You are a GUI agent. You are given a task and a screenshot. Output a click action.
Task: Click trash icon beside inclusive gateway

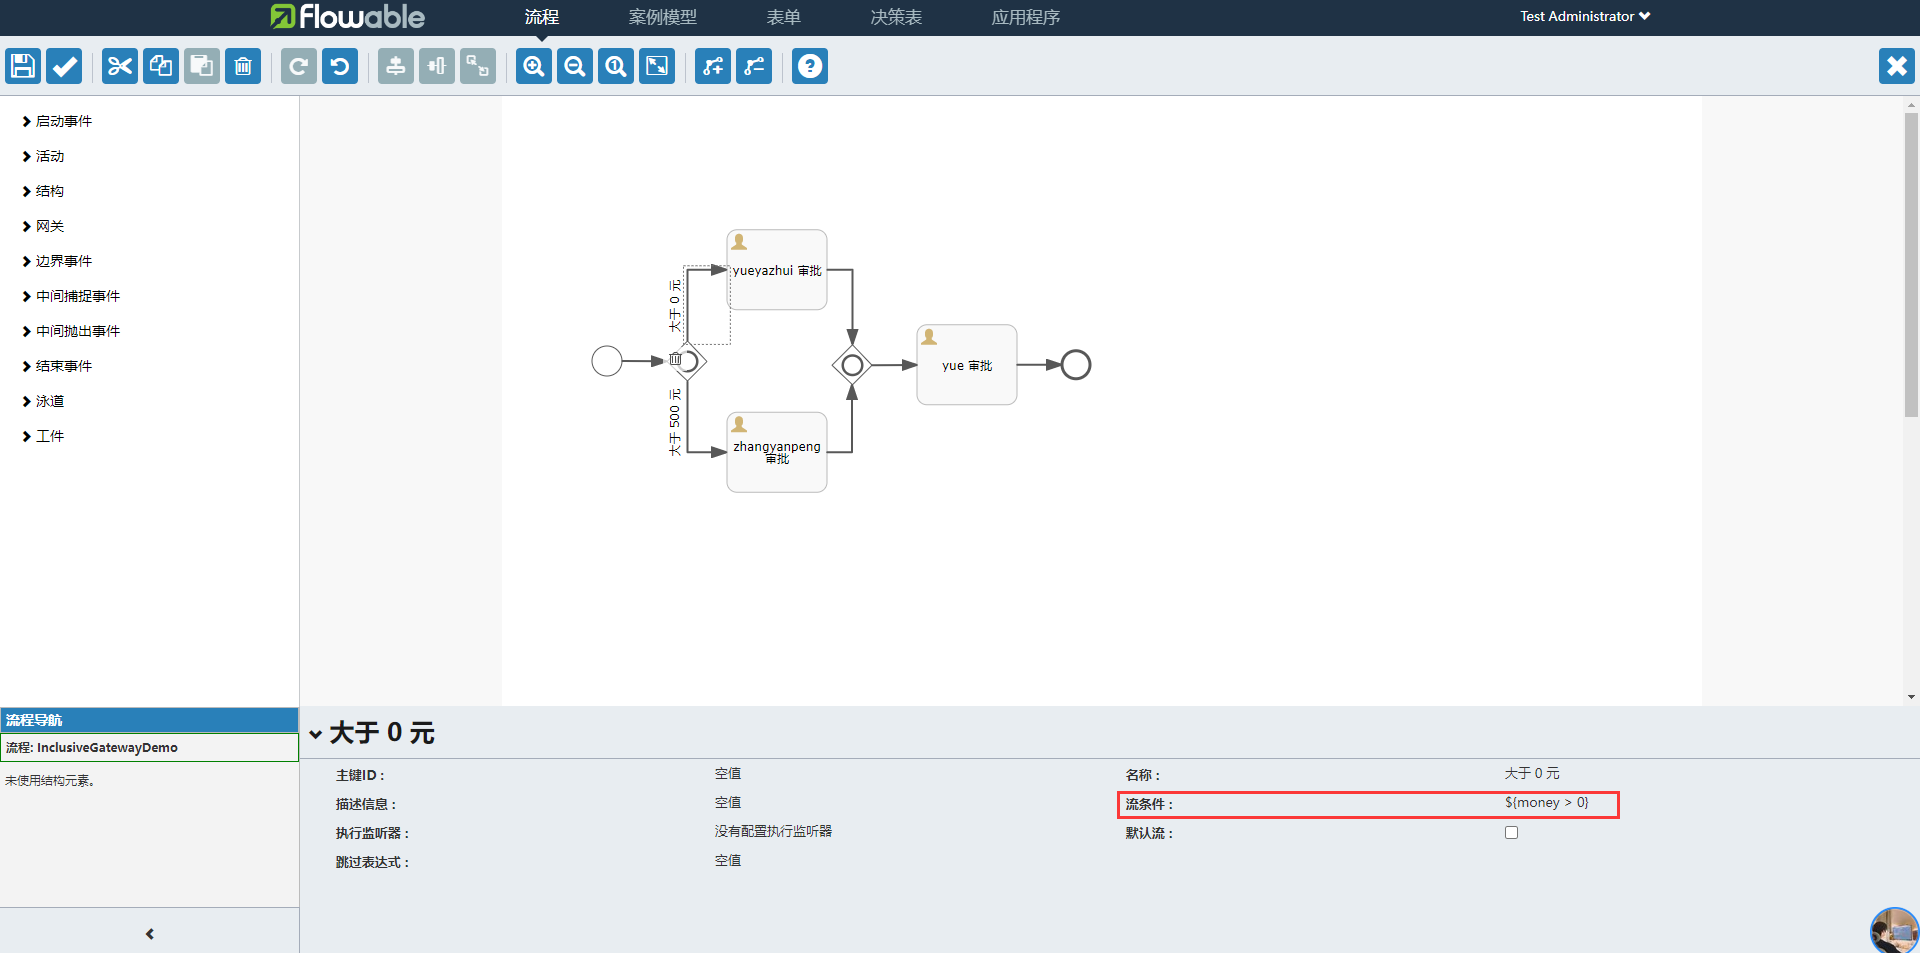(675, 359)
